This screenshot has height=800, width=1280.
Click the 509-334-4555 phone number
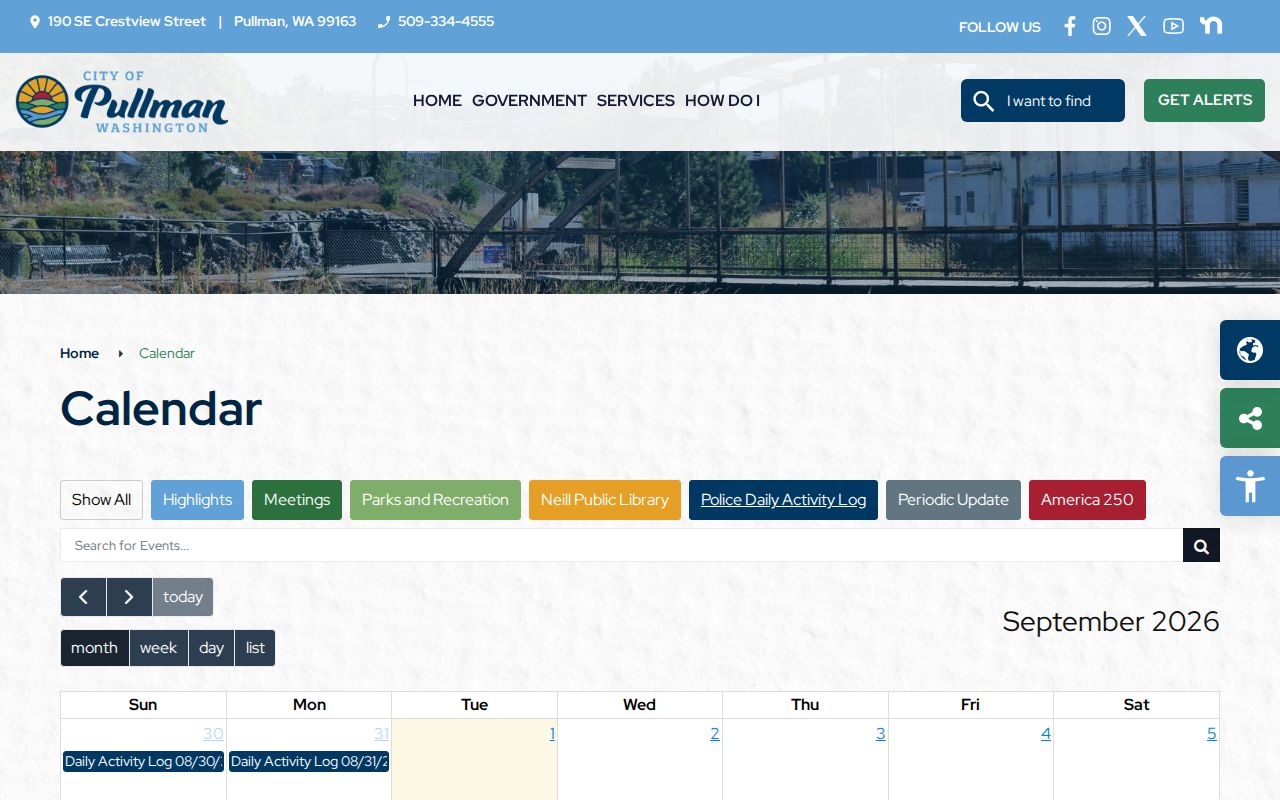click(446, 21)
